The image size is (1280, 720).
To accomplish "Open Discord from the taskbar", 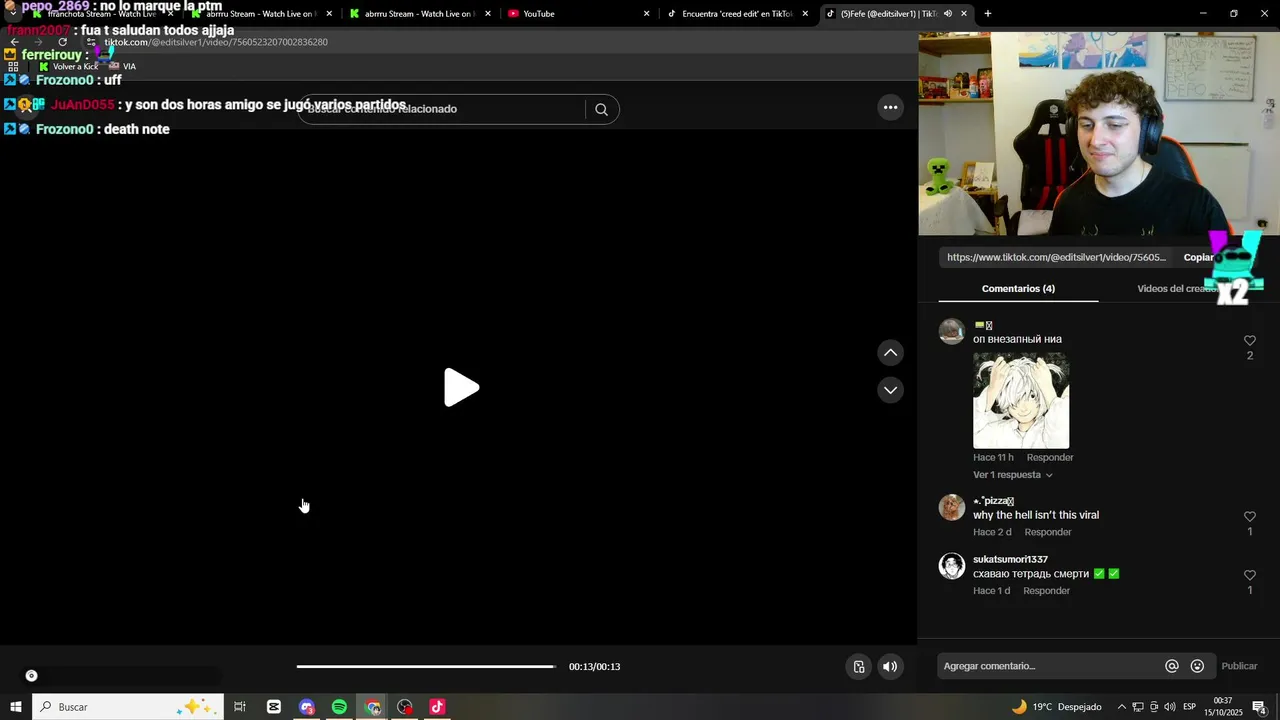I will coord(307,707).
